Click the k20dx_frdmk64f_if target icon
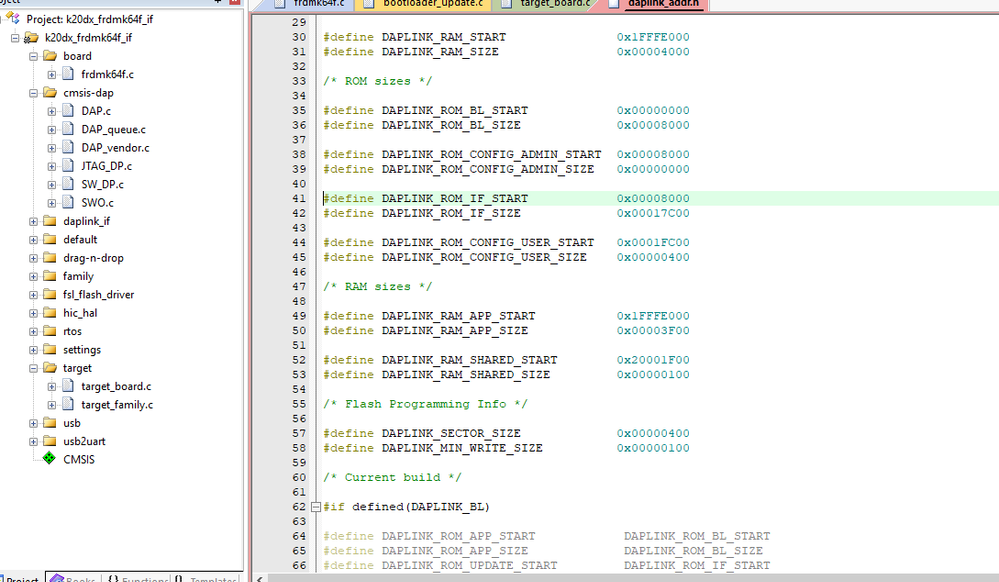The image size is (999, 582). (31, 38)
